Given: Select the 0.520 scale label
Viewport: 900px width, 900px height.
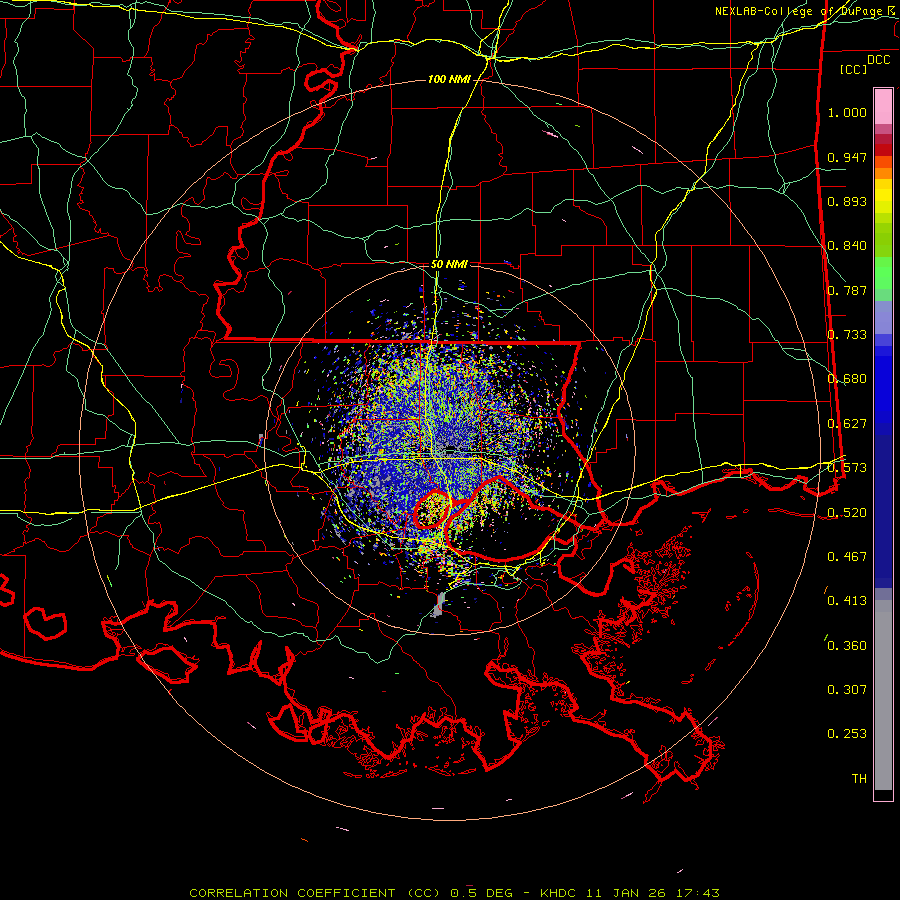Looking at the screenshot, I should pos(847,513).
